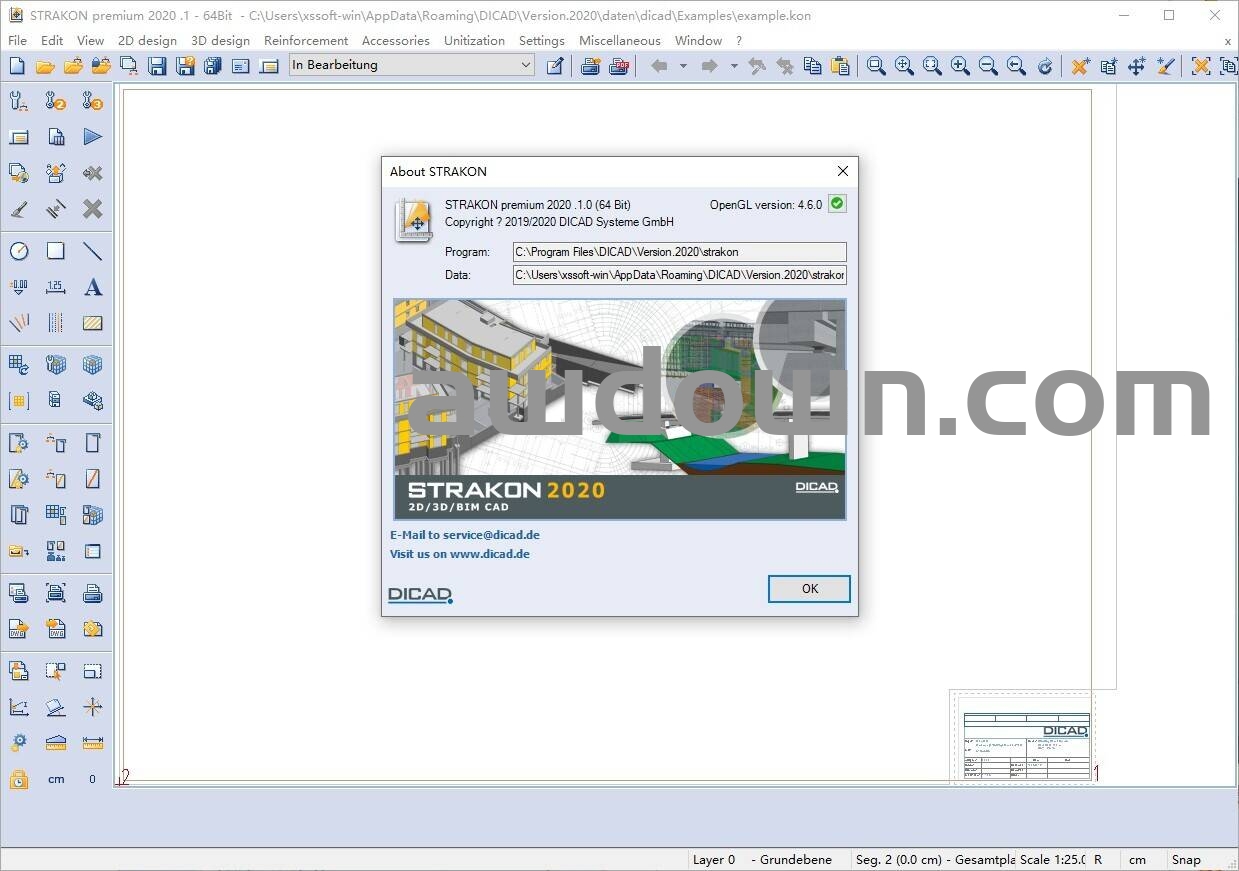Screen dimensions: 1239x871
Task: Select the diagonal line drawing tool
Action: [x=93, y=251]
